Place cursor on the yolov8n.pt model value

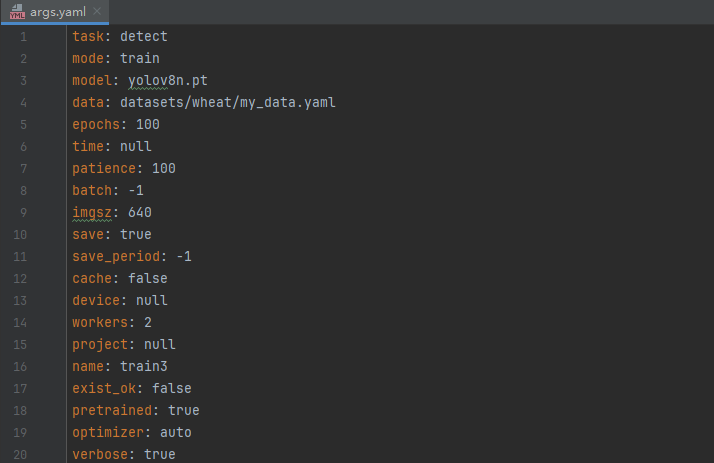click(x=168, y=81)
